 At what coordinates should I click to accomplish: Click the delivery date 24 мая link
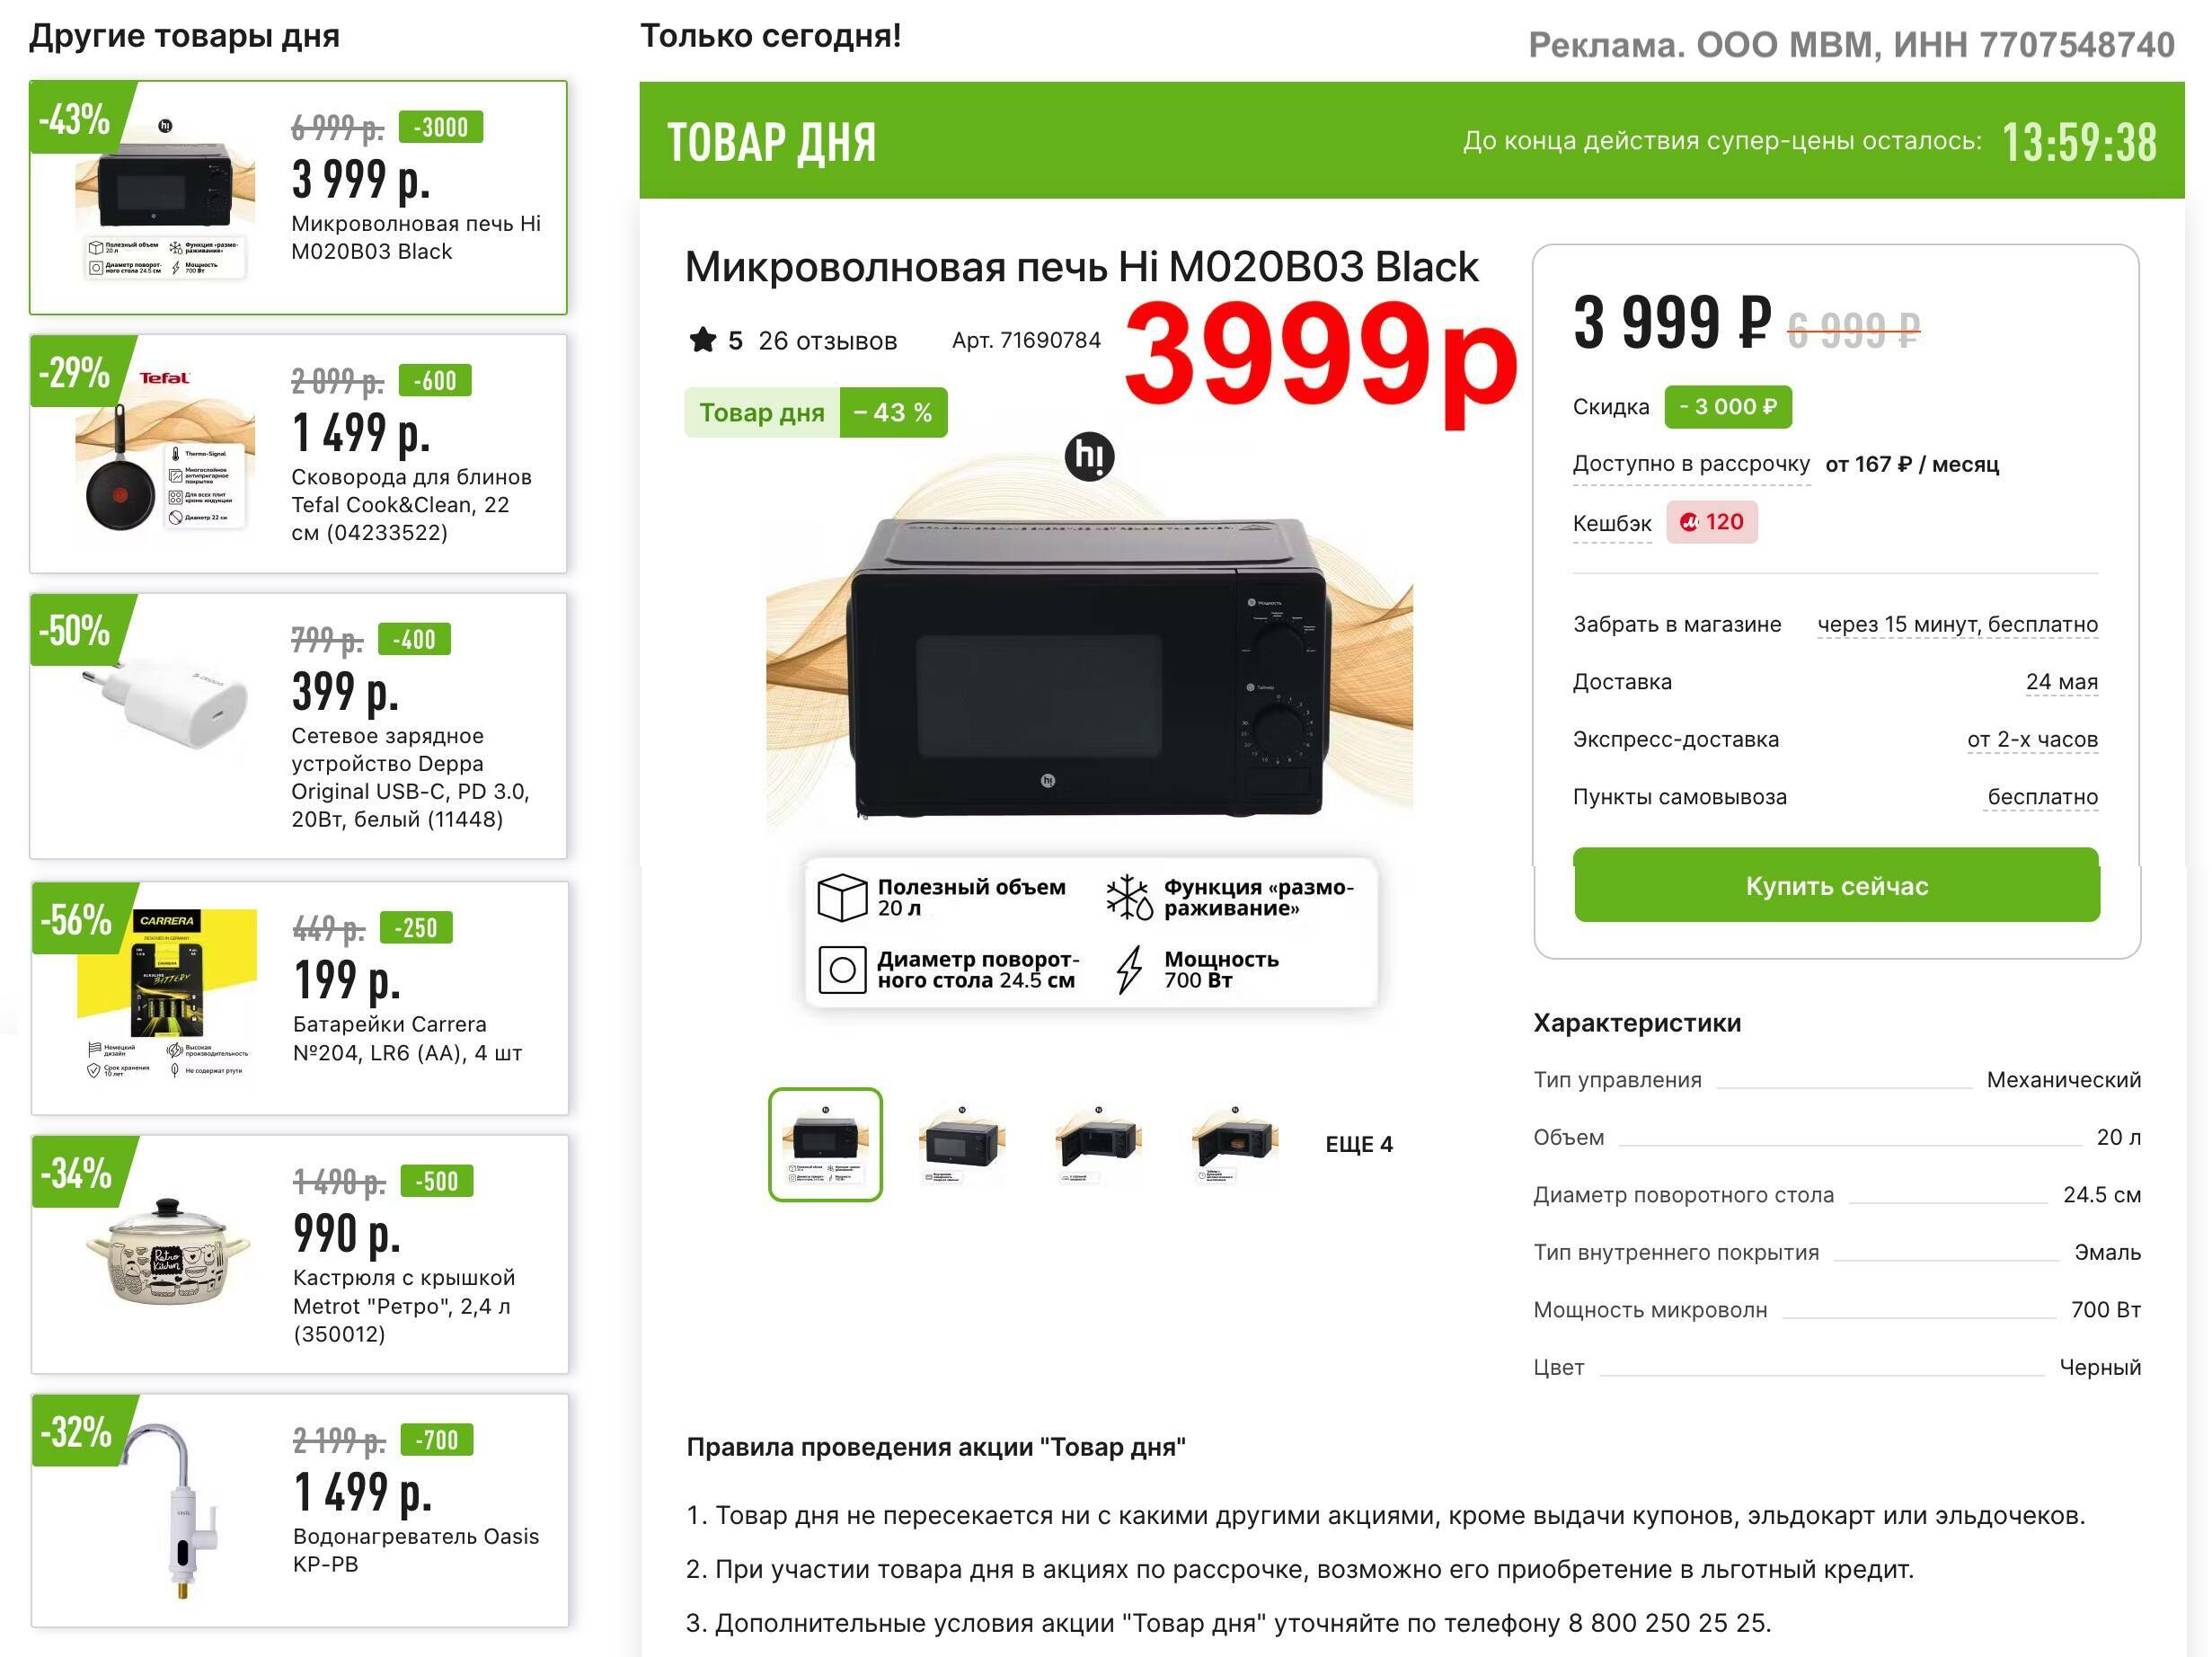2061,681
